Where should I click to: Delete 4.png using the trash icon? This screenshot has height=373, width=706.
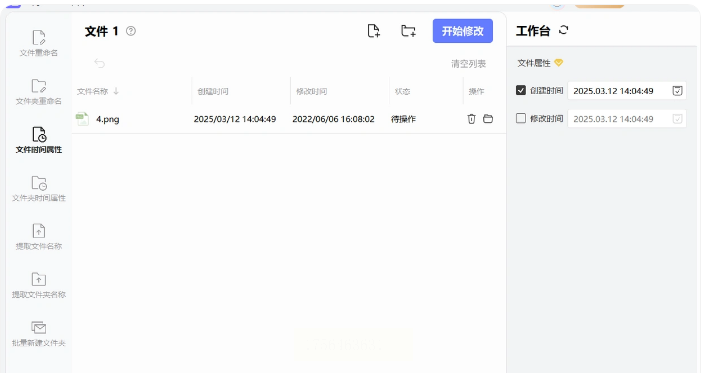point(471,119)
